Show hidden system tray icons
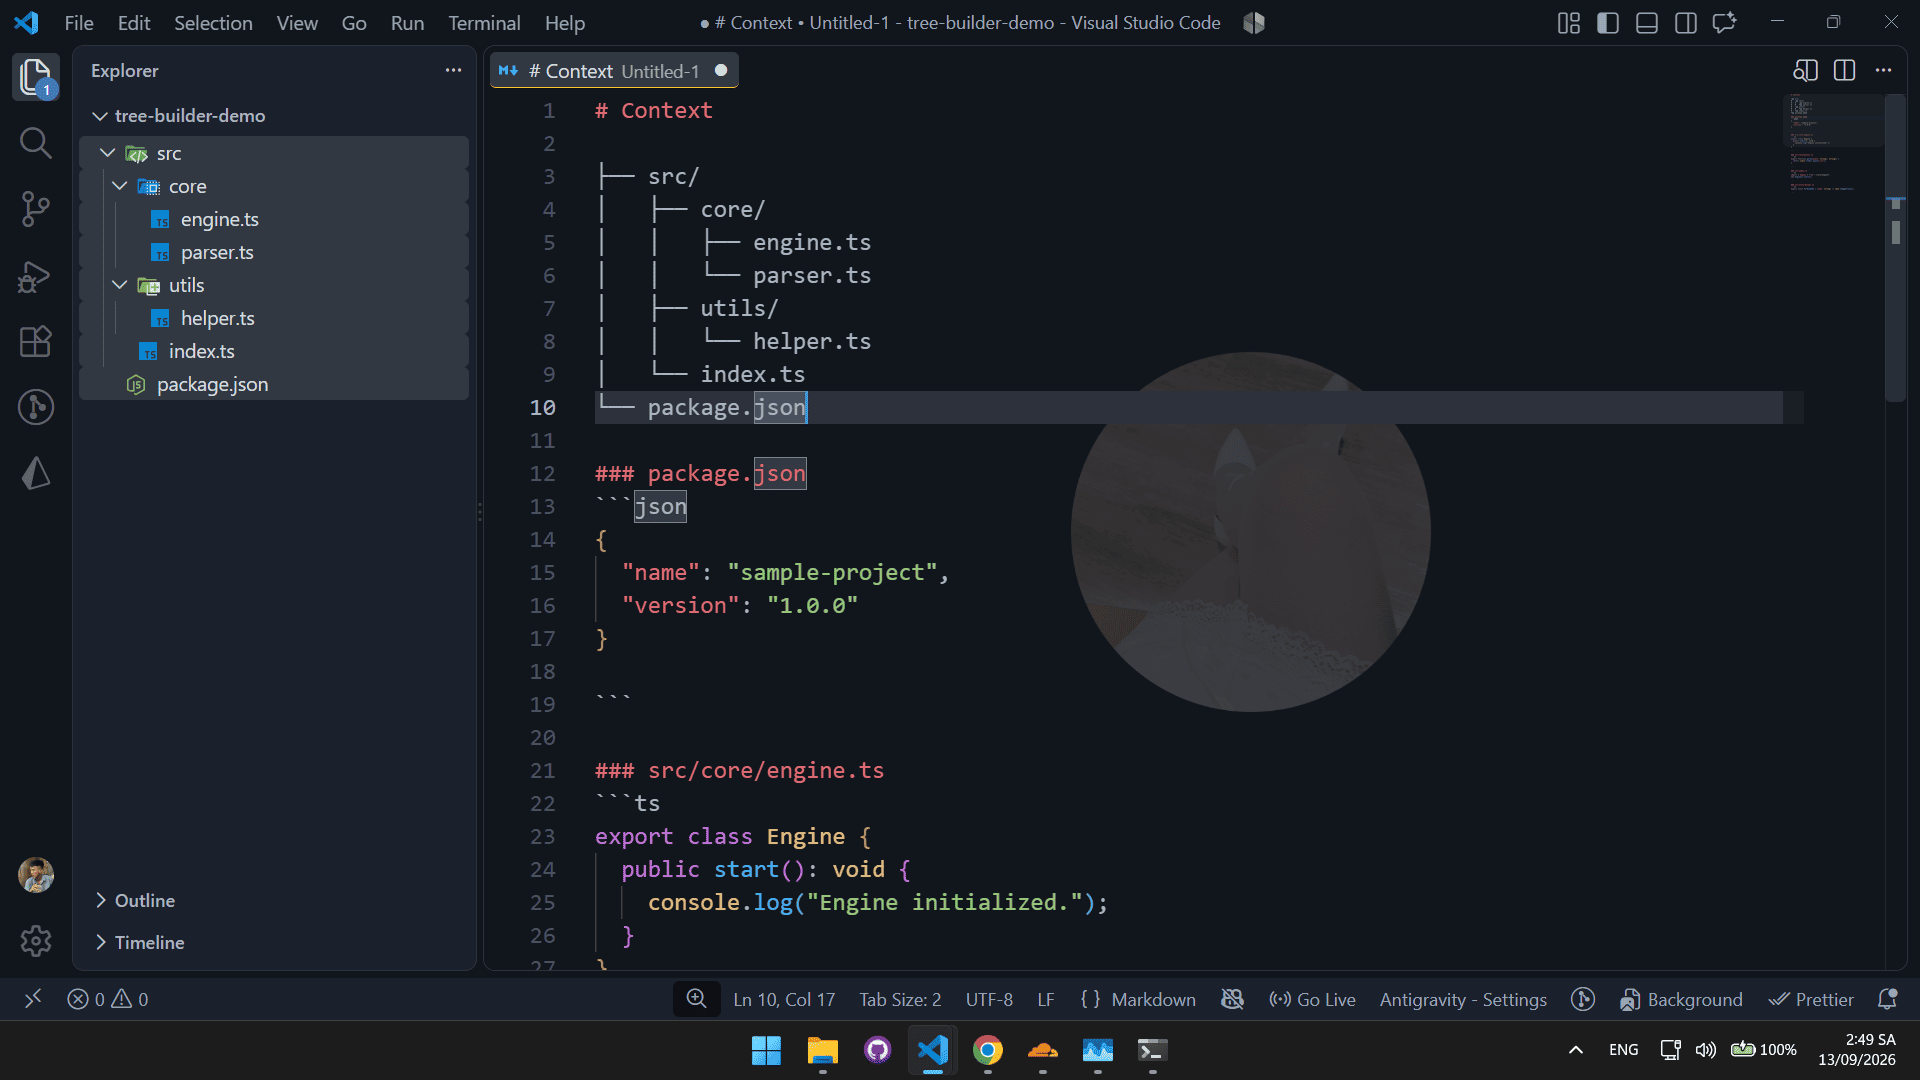 point(1576,1050)
